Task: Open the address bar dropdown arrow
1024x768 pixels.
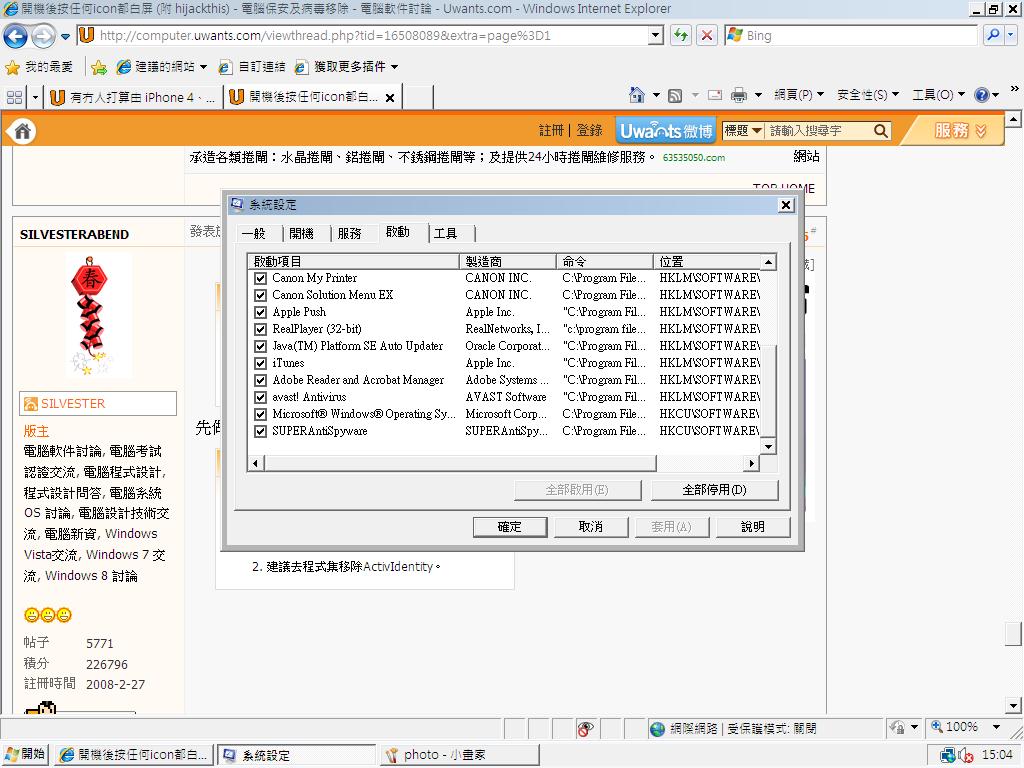Action: [x=656, y=35]
